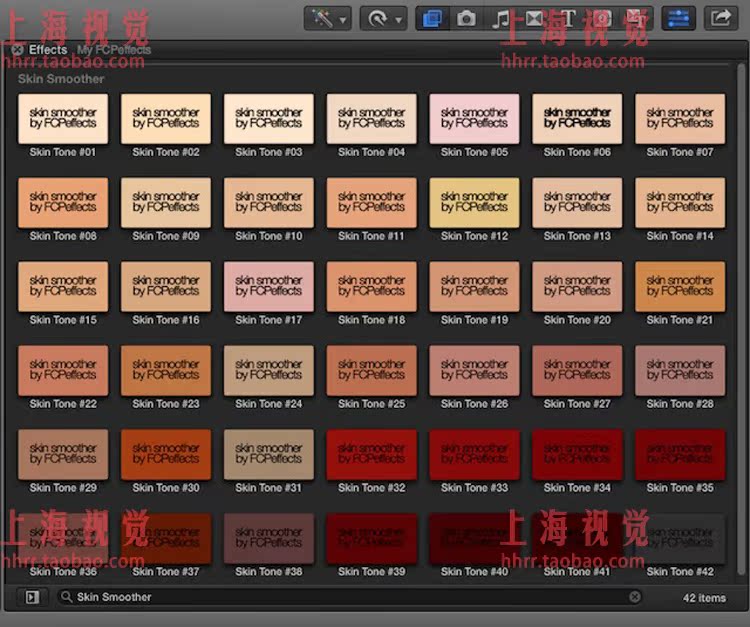Select the My FCPeffects label
The height and width of the screenshot is (627, 750).
[x=114, y=50]
